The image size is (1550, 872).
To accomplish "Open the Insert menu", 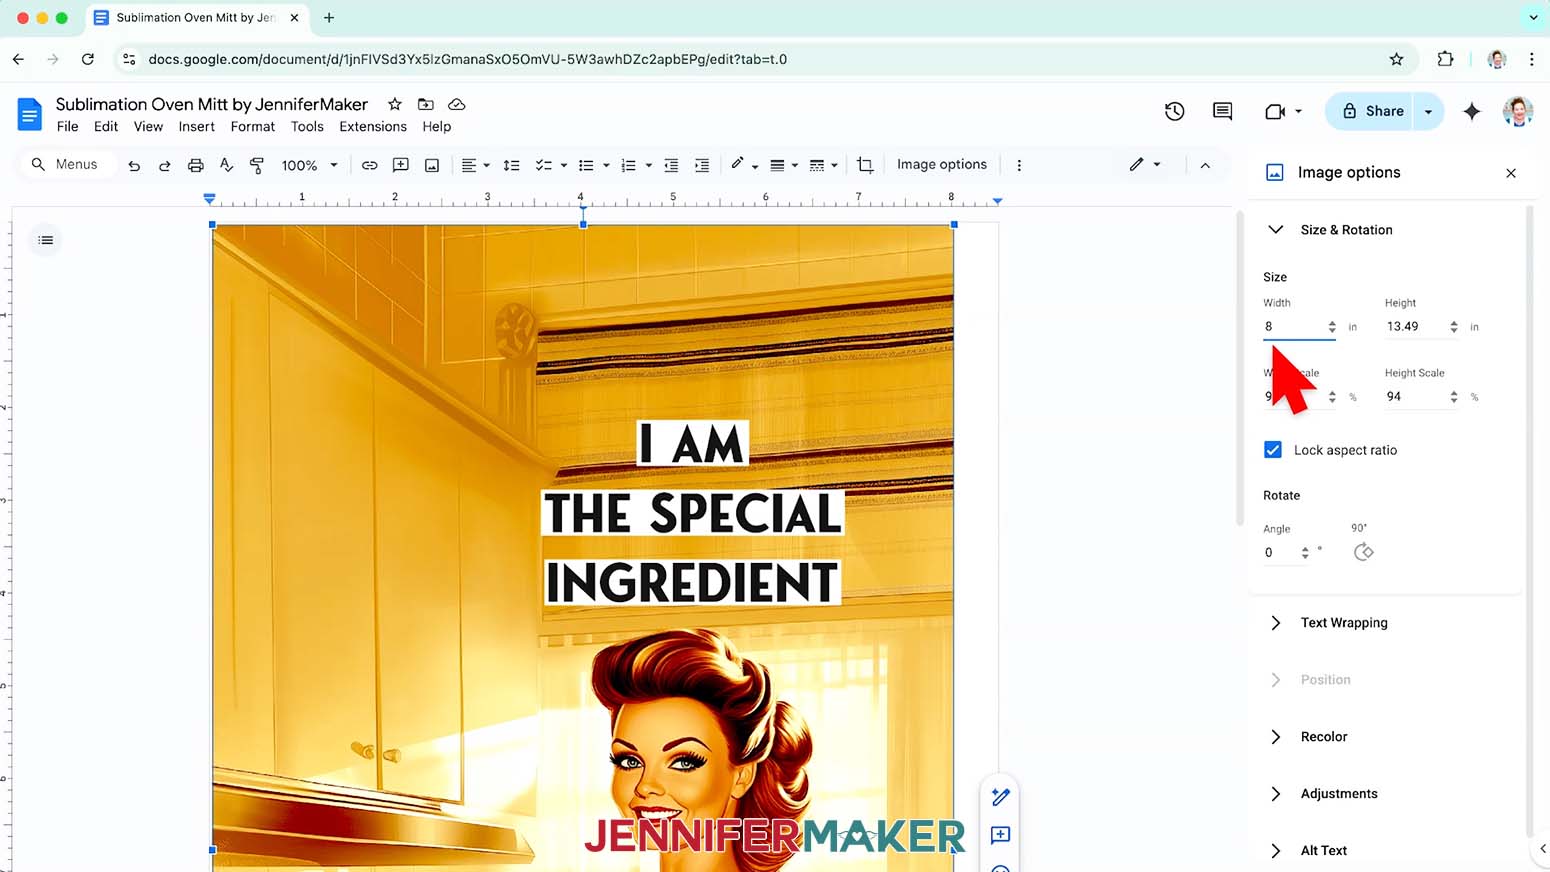I will click(197, 127).
